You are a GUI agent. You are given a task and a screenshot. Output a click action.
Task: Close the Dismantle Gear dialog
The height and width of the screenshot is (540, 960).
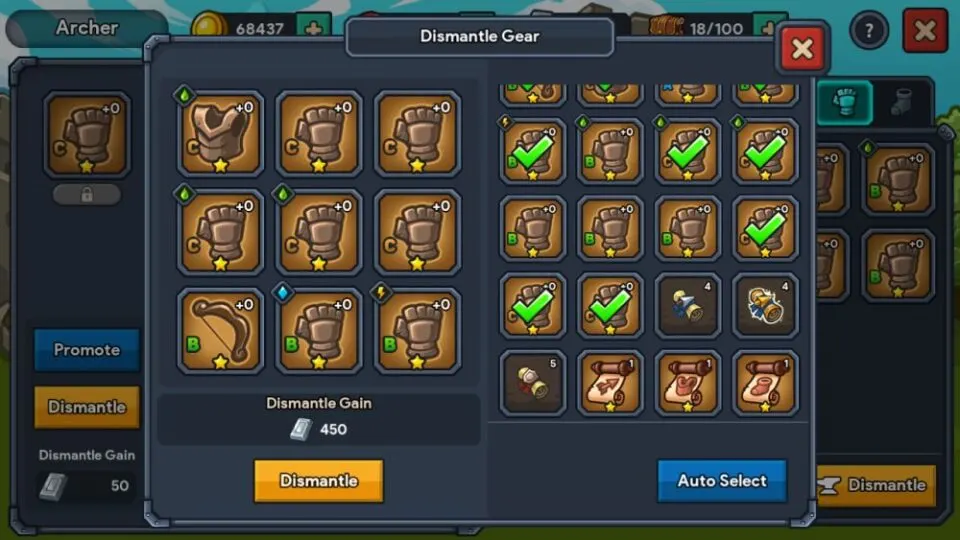[x=802, y=48]
